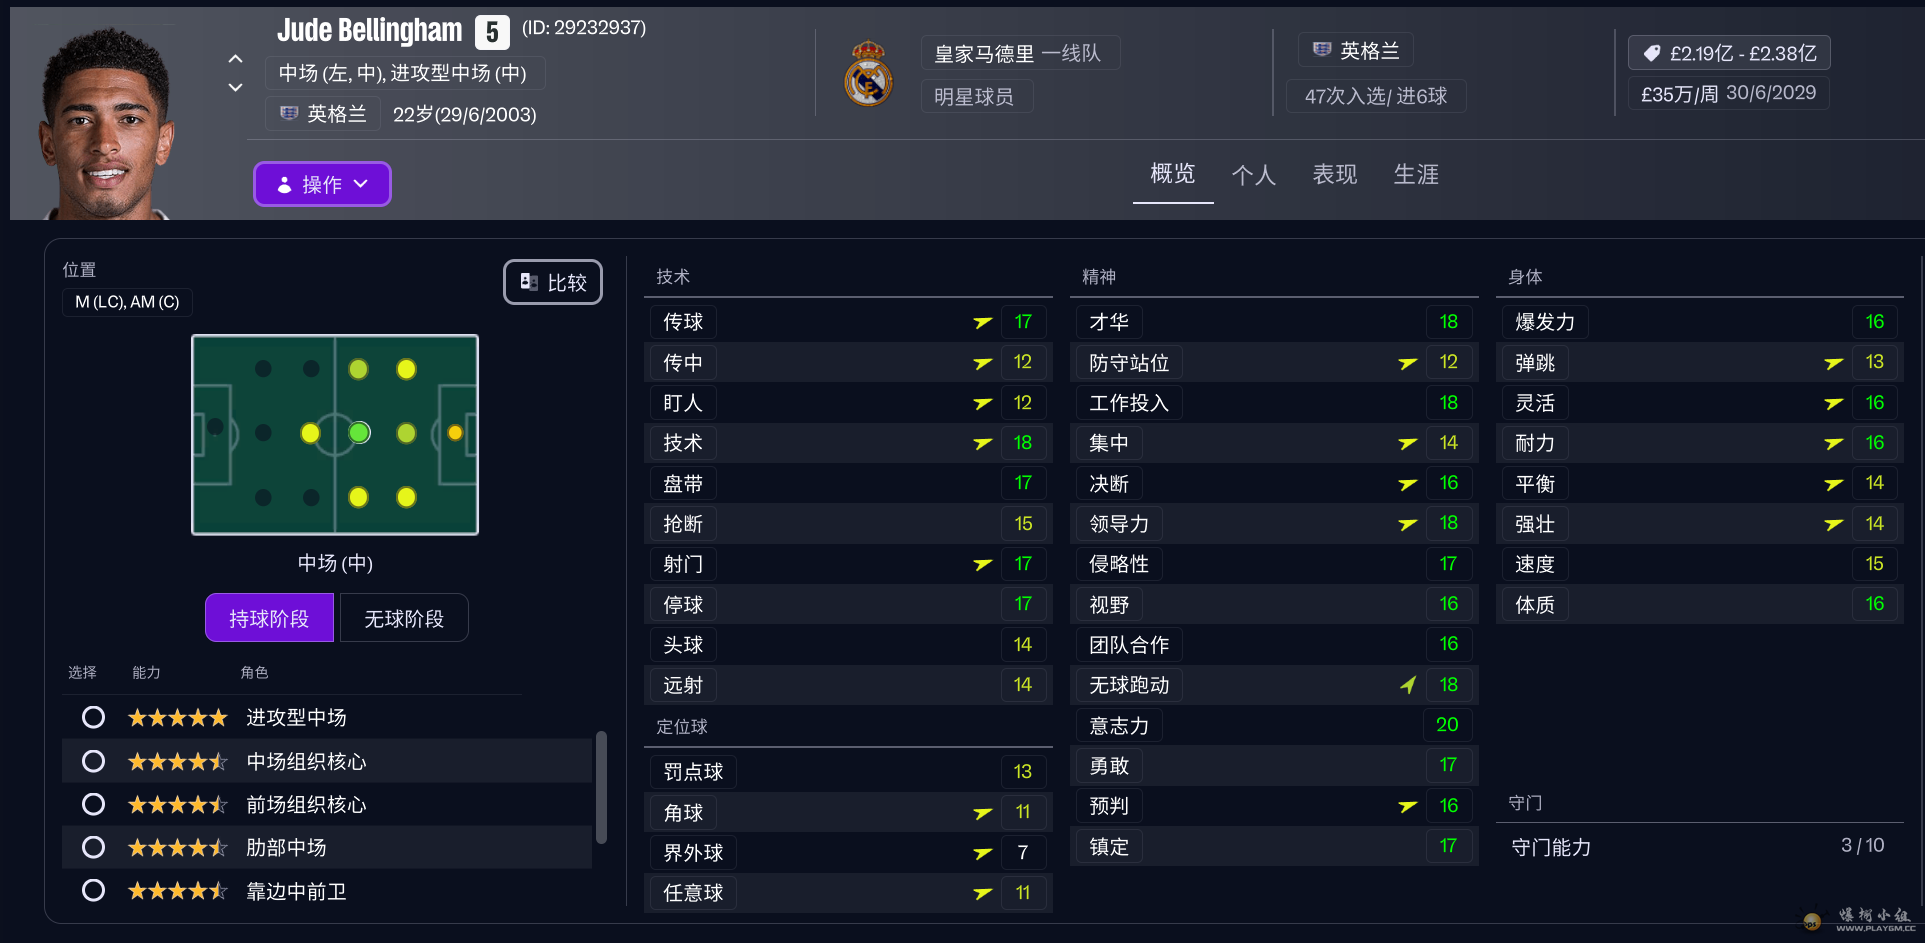Click the England national team flag icon
This screenshot has width=1925, height=943.
pyautogui.click(x=1322, y=50)
